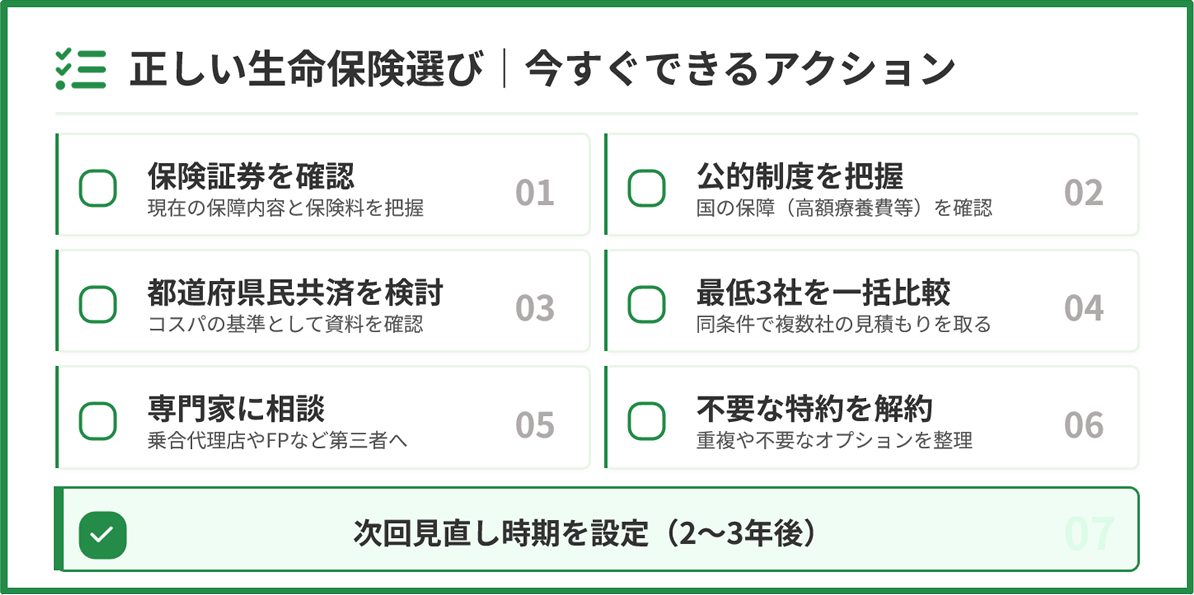
Task: Click the number 04 badge
Action: click(1083, 309)
